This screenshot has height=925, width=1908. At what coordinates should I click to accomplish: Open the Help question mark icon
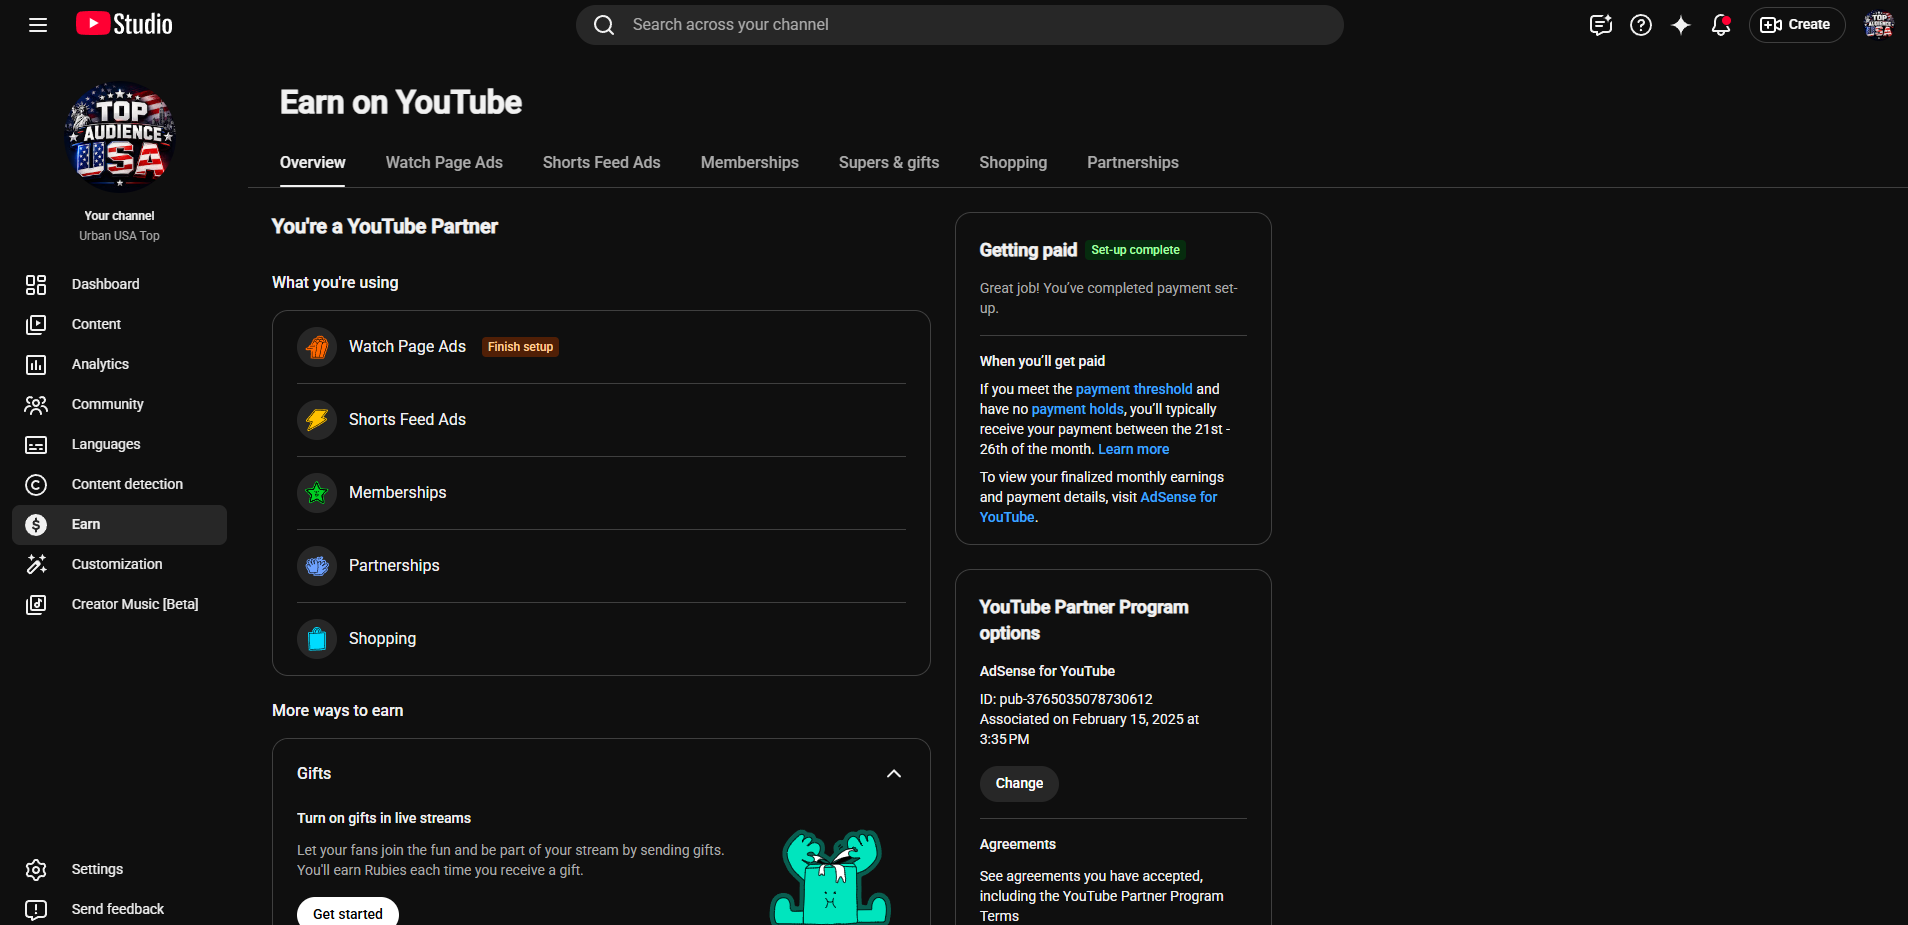[1641, 25]
